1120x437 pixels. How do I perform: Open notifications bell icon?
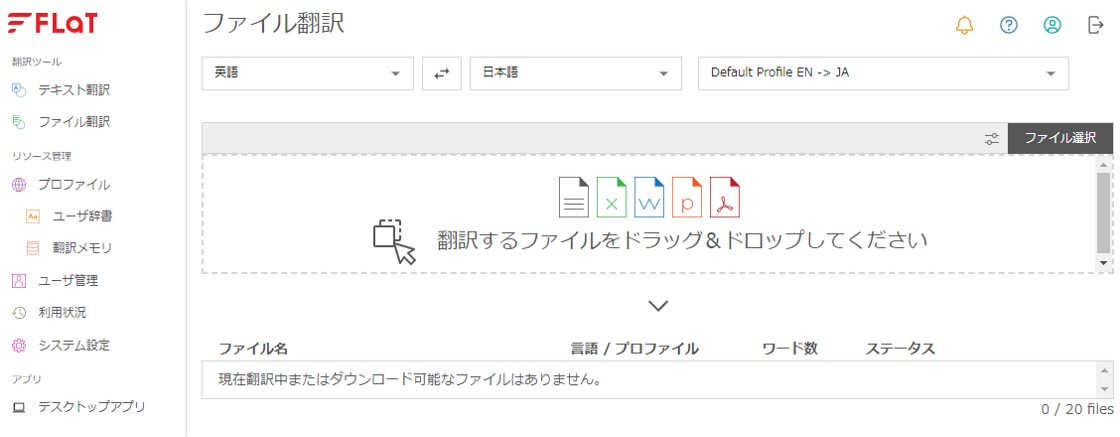(x=964, y=26)
